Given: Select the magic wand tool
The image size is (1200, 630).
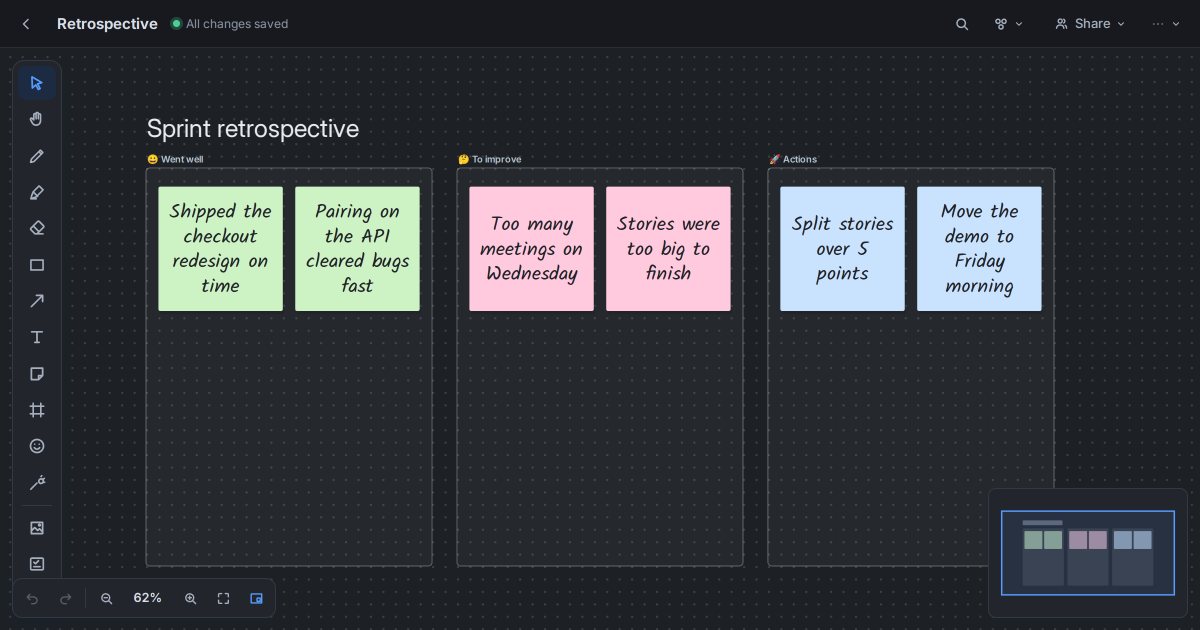Looking at the screenshot, I should coord(37,483).
